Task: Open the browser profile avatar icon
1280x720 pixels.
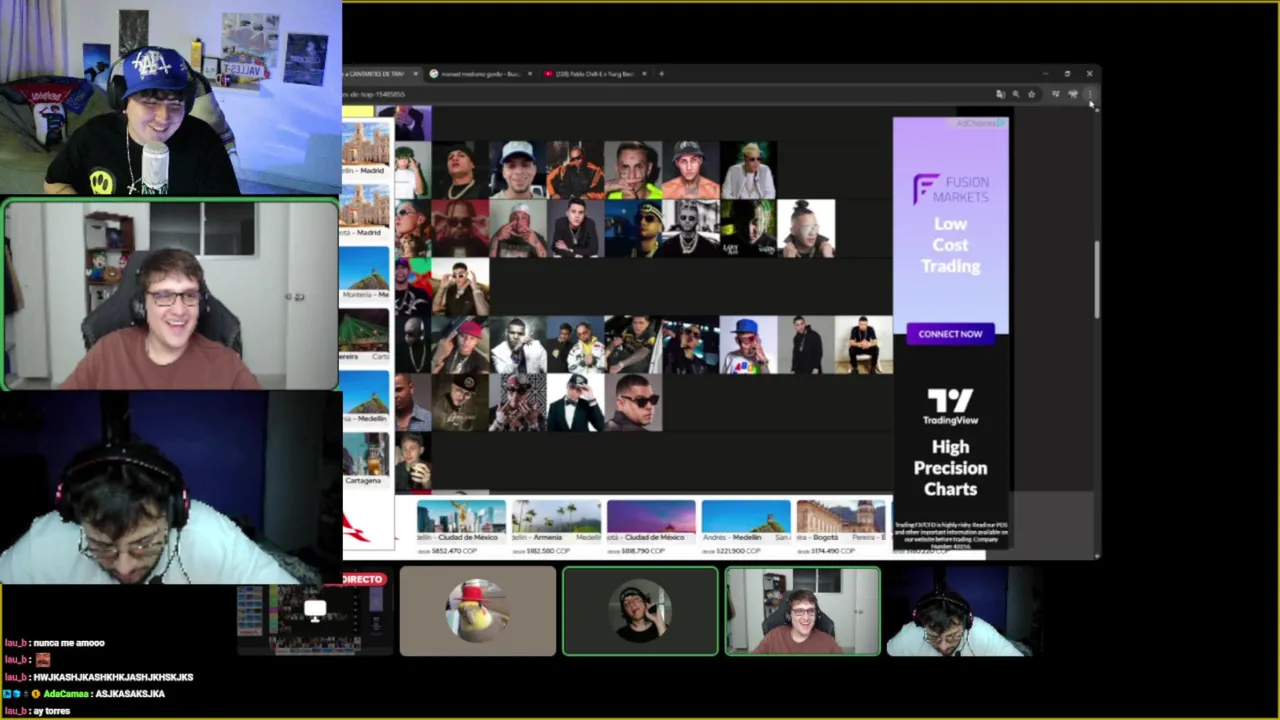Action: point(1073,94)
